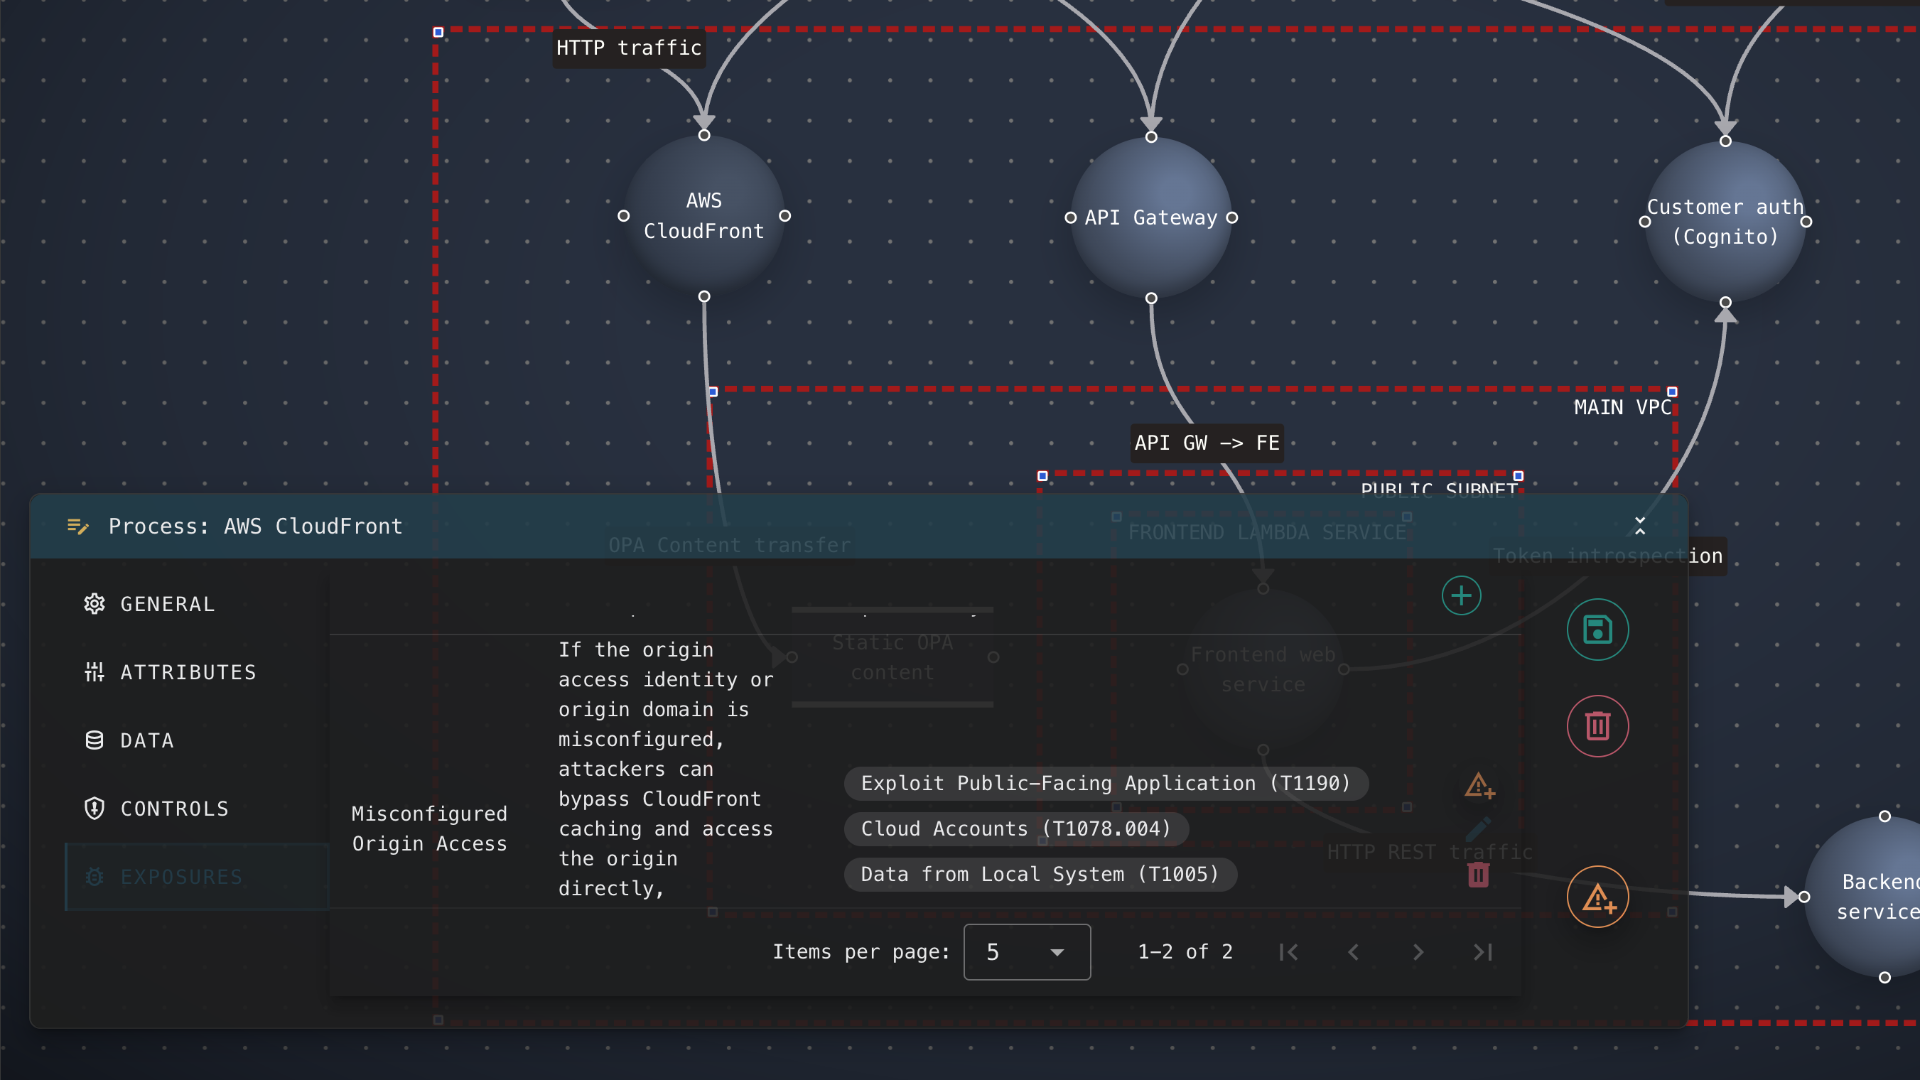Open the Items per page dropdown
The height and width of the screenshot is (1080, 1920).
(1026, 952)
